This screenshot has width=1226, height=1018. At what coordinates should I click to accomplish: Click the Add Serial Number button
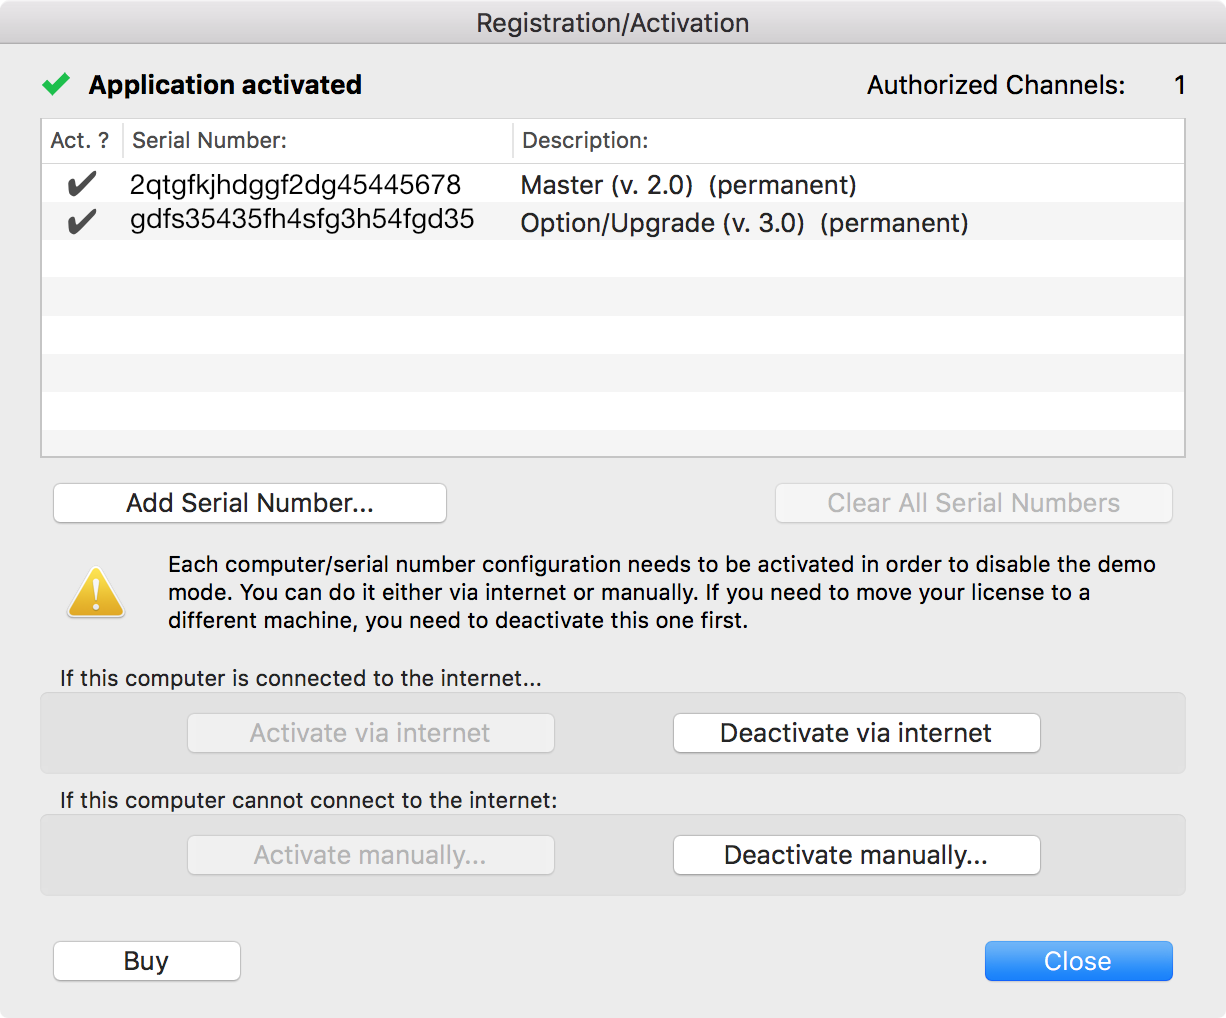point(250,503)
